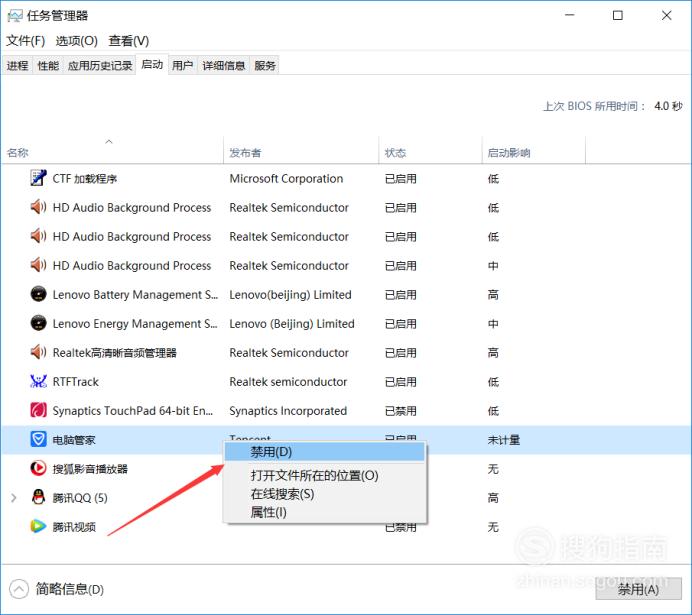Click Microsoft Corporation publisher cell

pos(286,179)
